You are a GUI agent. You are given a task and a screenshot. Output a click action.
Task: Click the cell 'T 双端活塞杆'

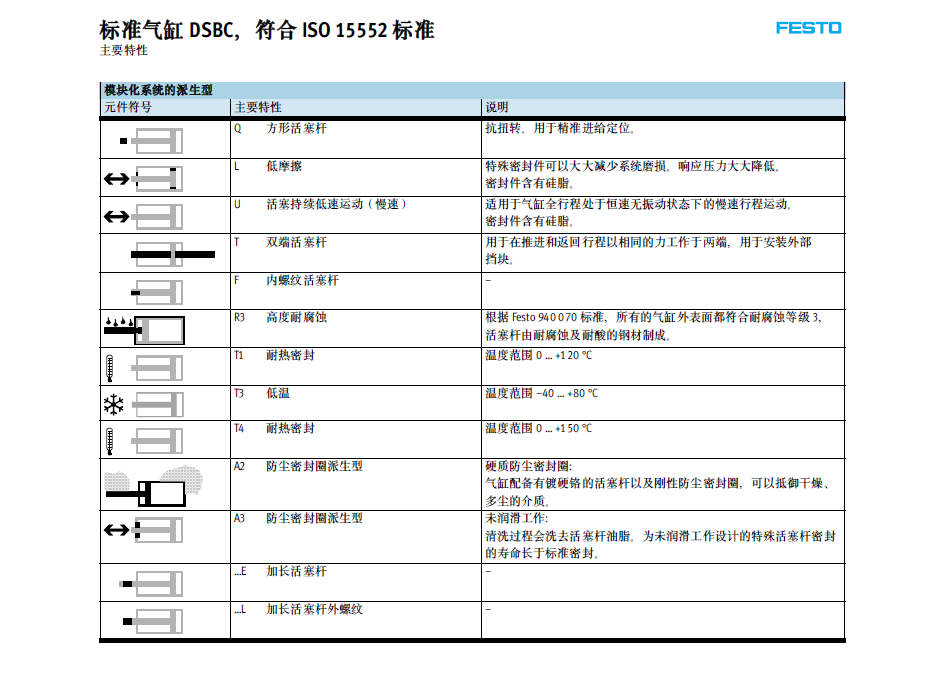pos(280,242)
